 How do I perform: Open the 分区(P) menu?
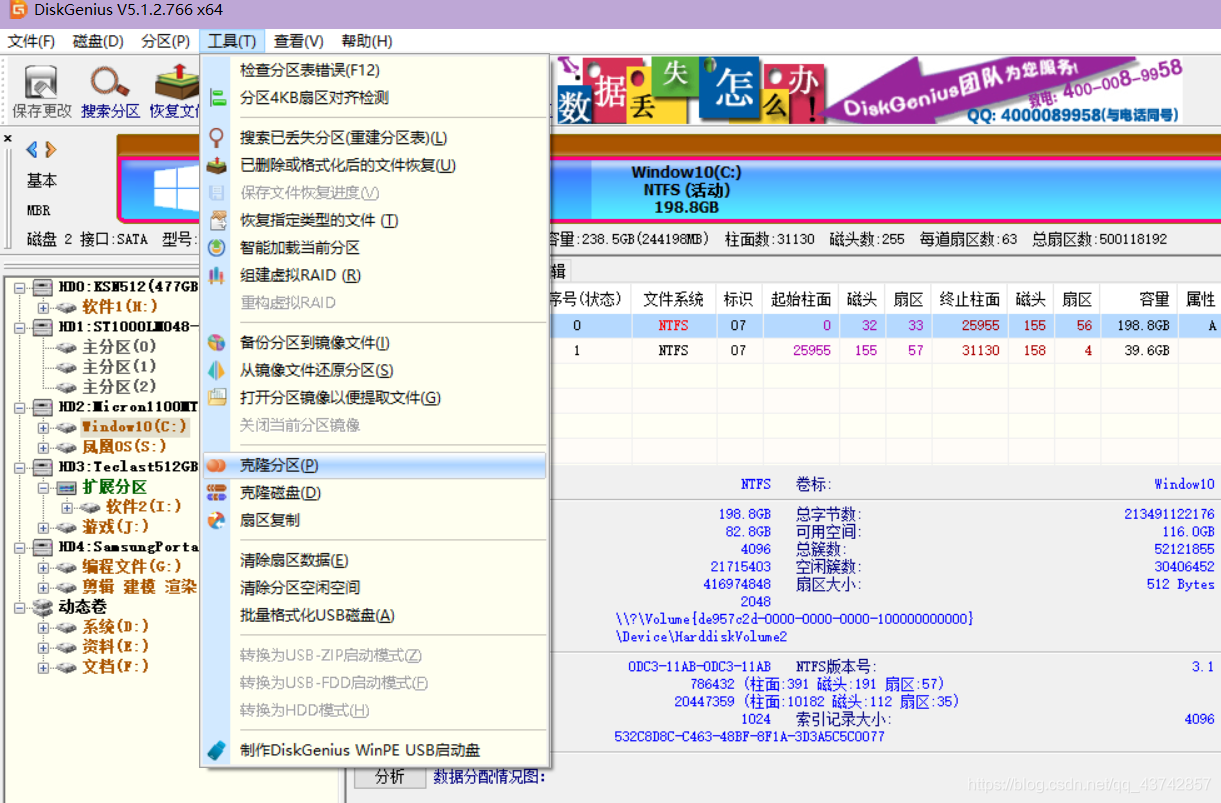coord(165,41)
